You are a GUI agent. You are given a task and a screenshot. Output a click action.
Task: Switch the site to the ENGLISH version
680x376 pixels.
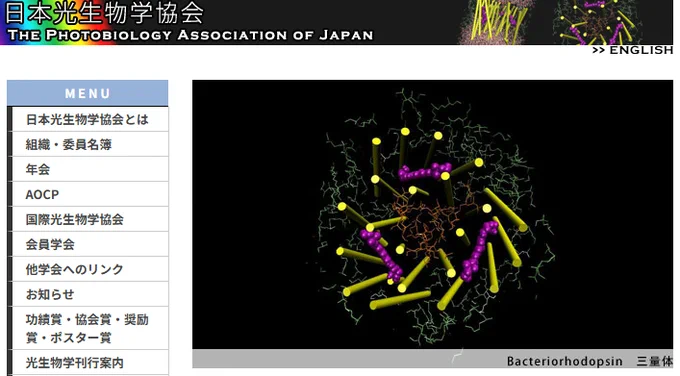[633, 50]
